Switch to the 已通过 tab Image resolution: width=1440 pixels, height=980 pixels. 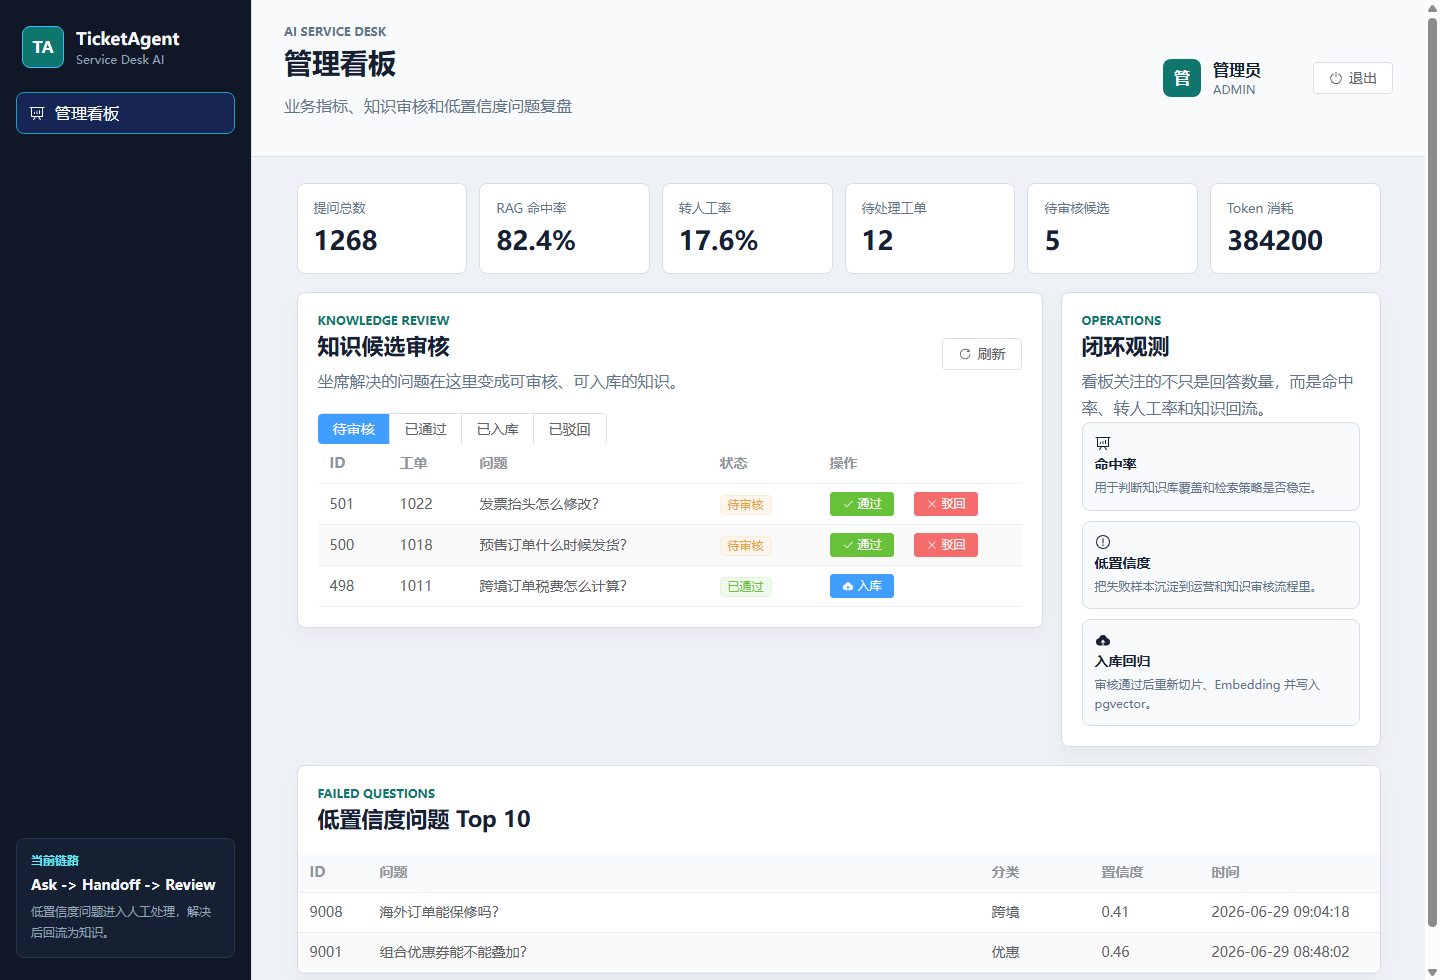(x=426, y=429)
